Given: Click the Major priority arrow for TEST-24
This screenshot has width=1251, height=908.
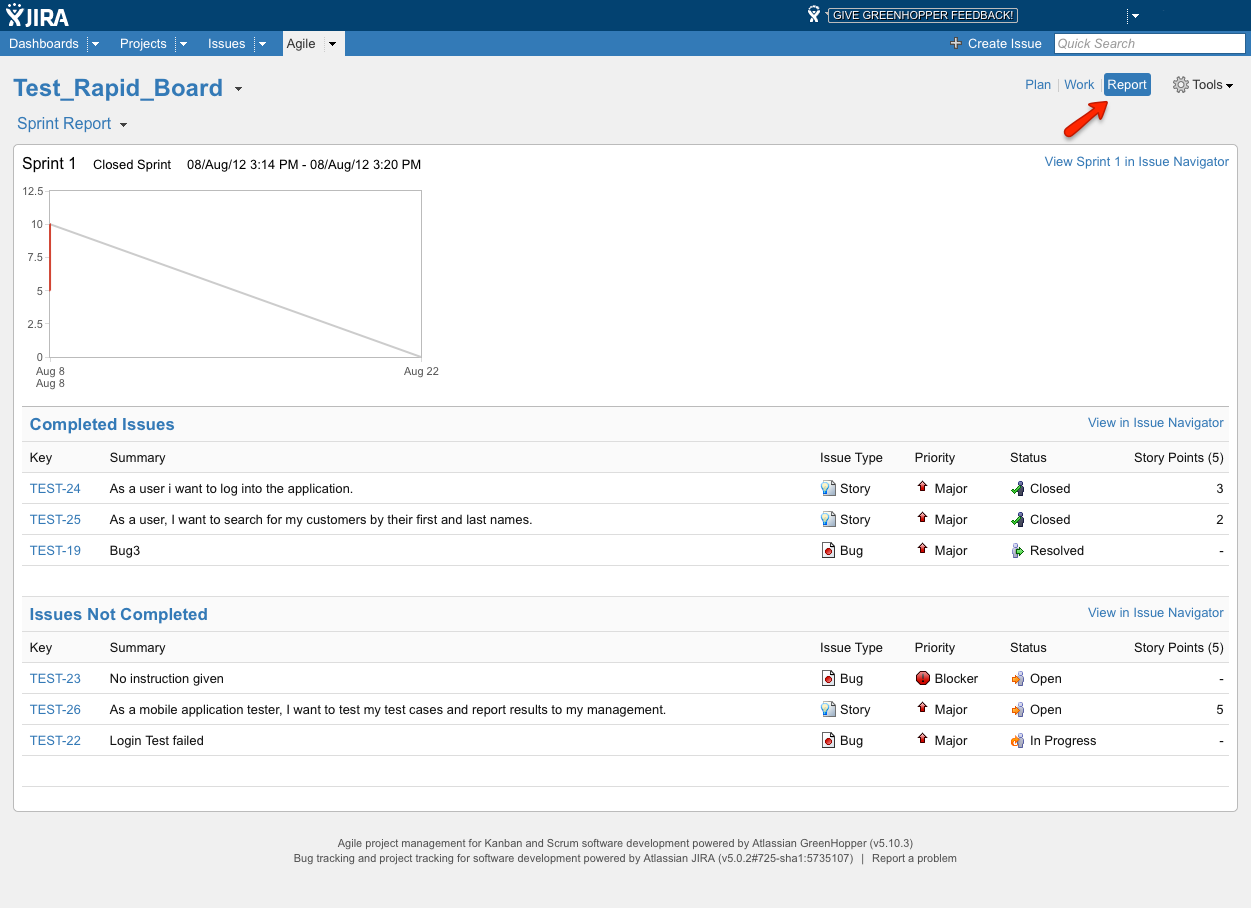Looking at the screenshot, I should (922, 487).
